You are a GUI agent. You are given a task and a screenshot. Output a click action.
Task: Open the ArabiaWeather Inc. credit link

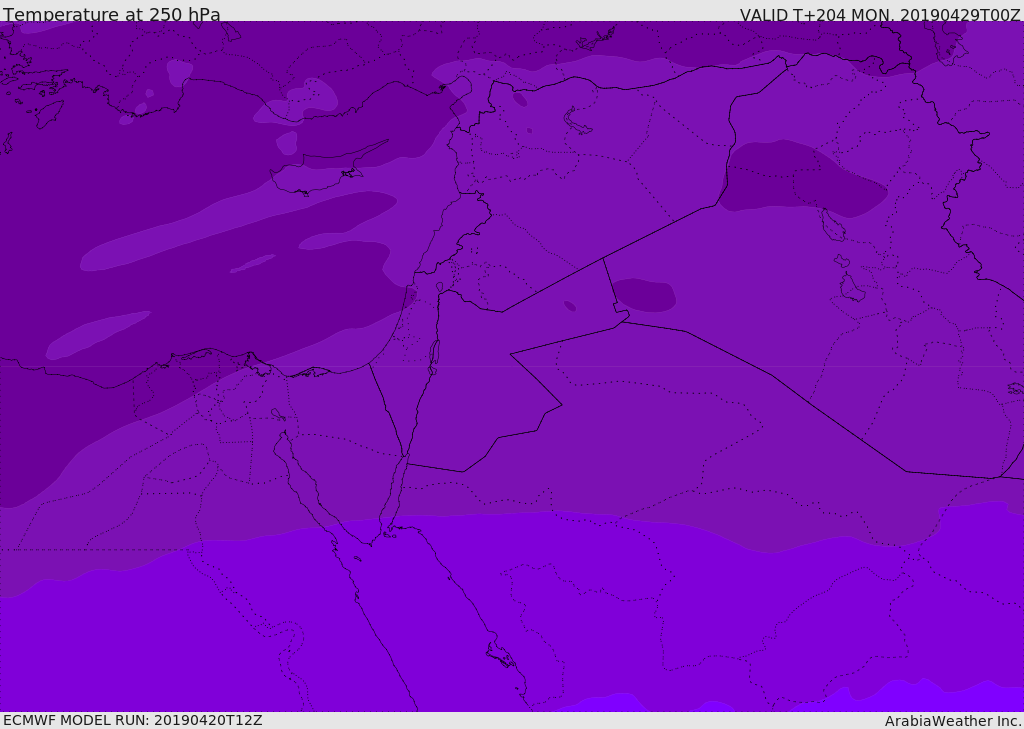click(x=952, y=721)
